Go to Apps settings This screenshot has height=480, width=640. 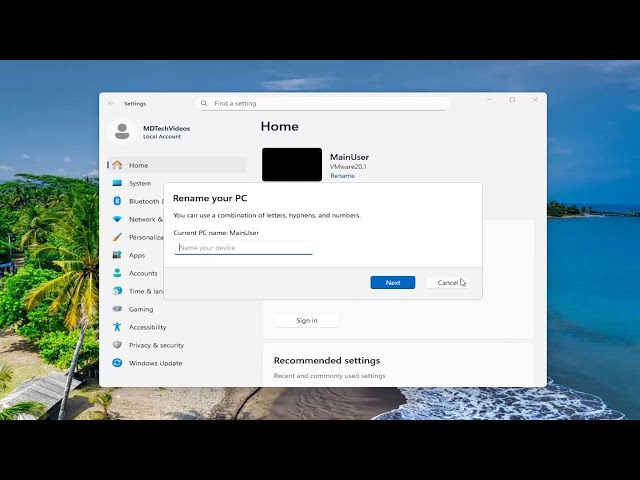[136, 255]
